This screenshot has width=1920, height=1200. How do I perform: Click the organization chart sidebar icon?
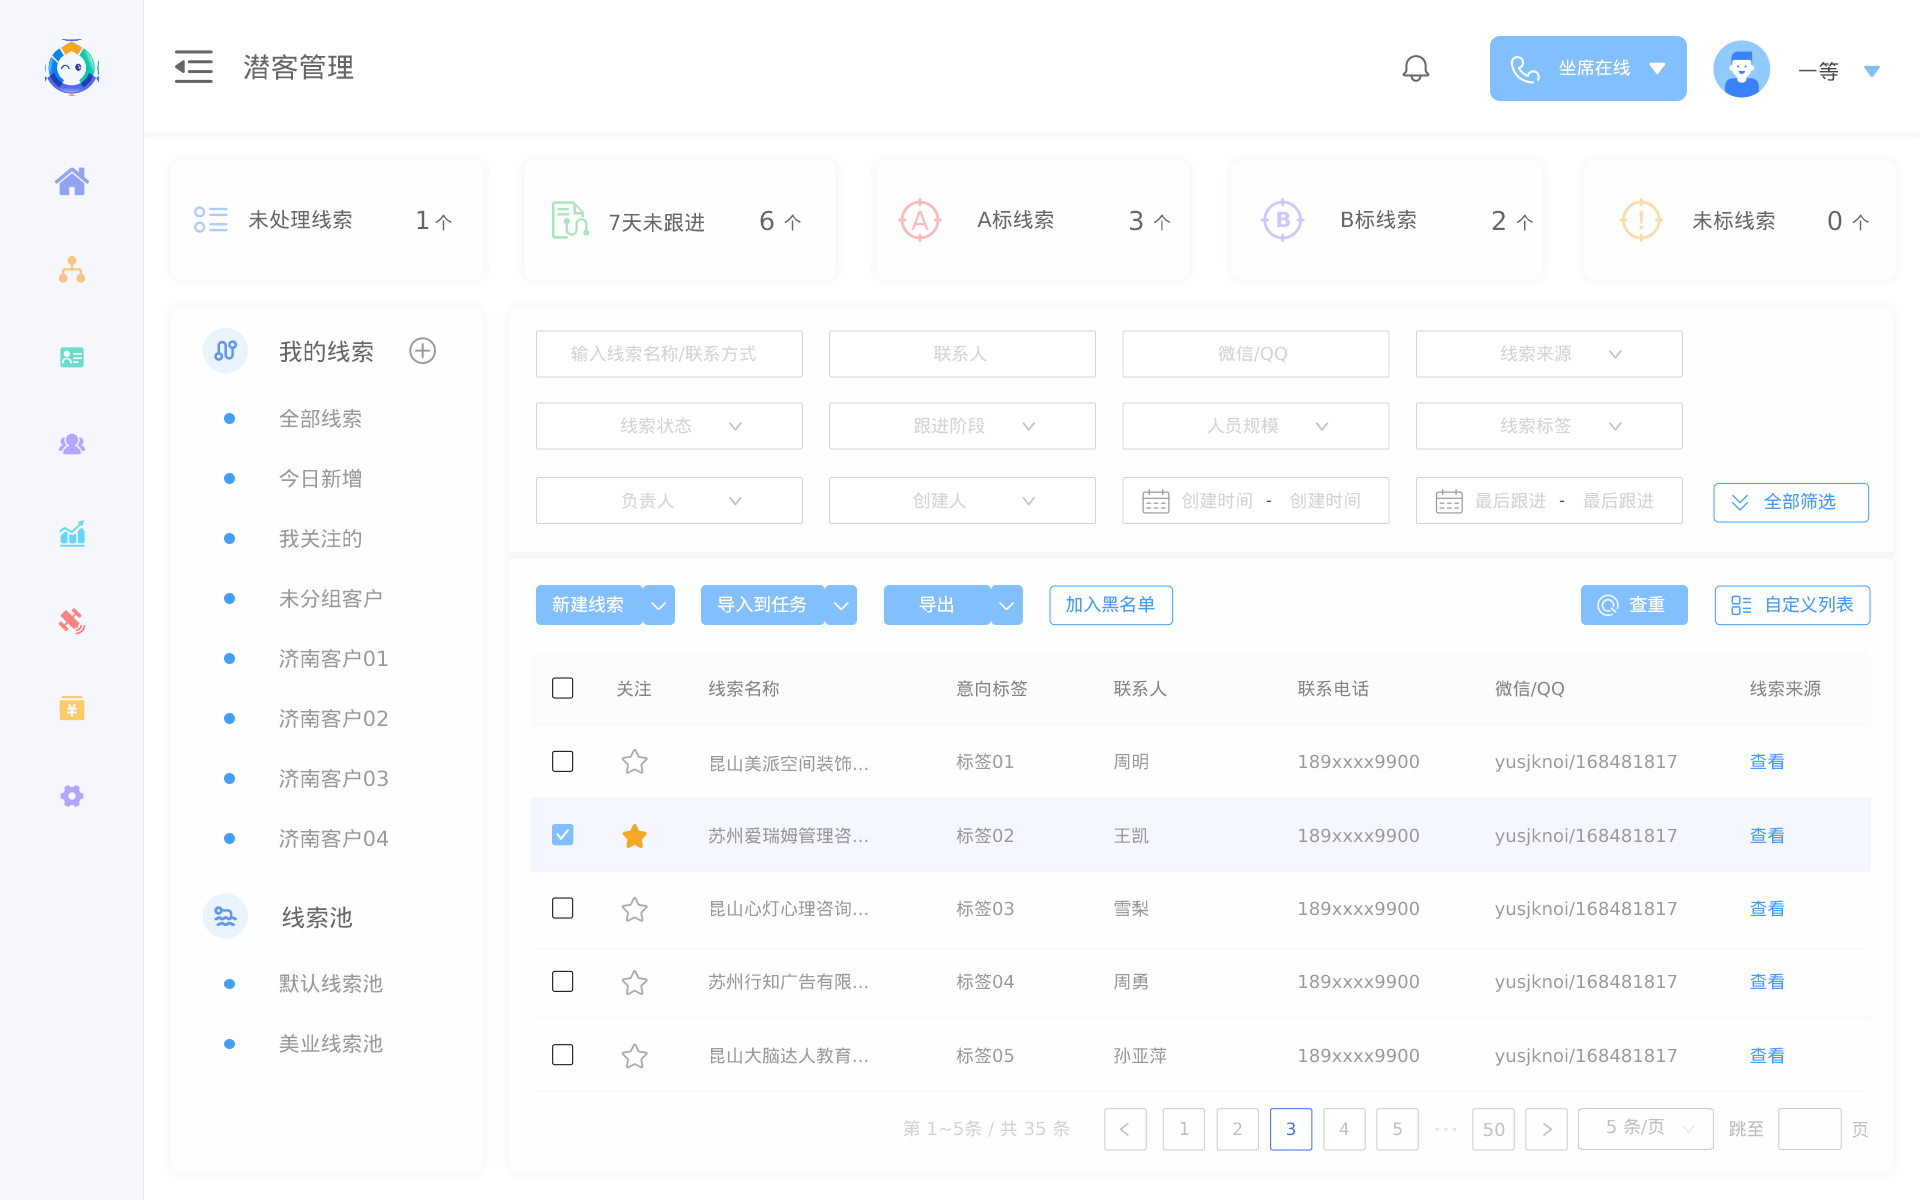[x=71, y=269]
